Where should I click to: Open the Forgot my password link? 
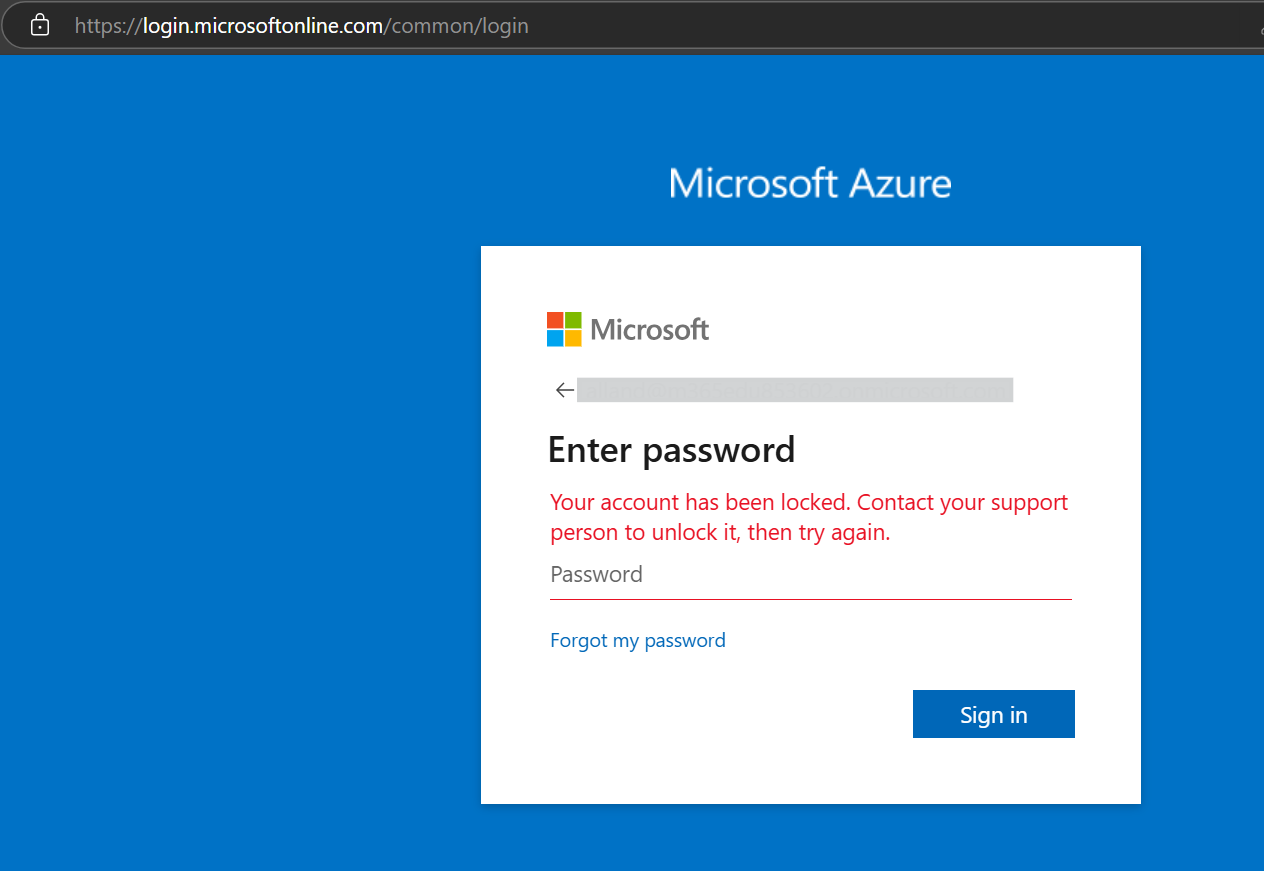pos(637,640)
